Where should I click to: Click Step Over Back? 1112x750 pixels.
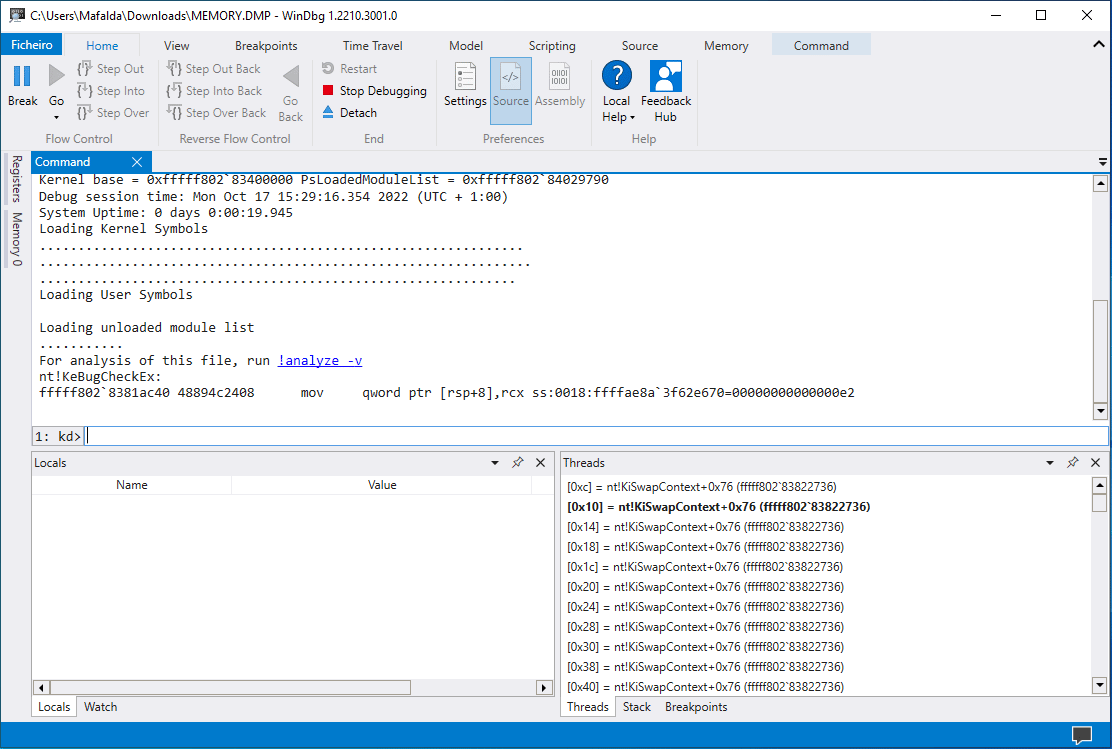216,113
